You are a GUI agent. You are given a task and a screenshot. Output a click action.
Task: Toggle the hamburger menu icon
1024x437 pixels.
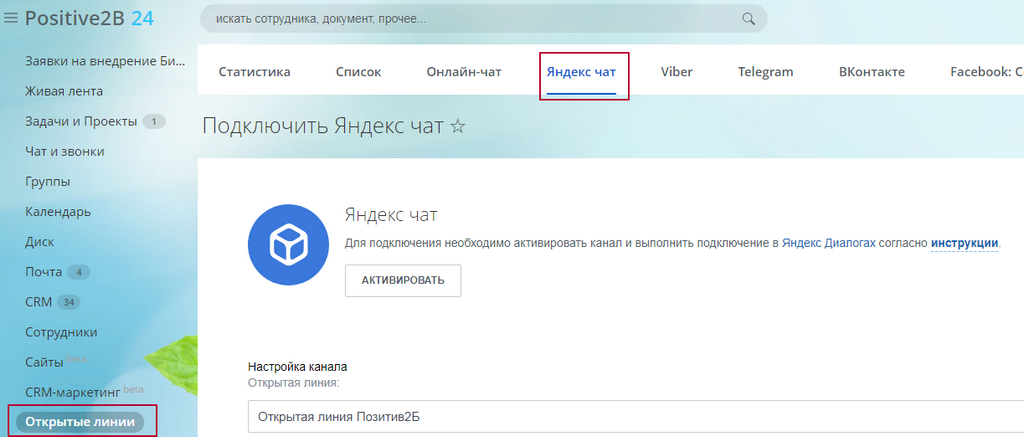(x=10, y=19)
